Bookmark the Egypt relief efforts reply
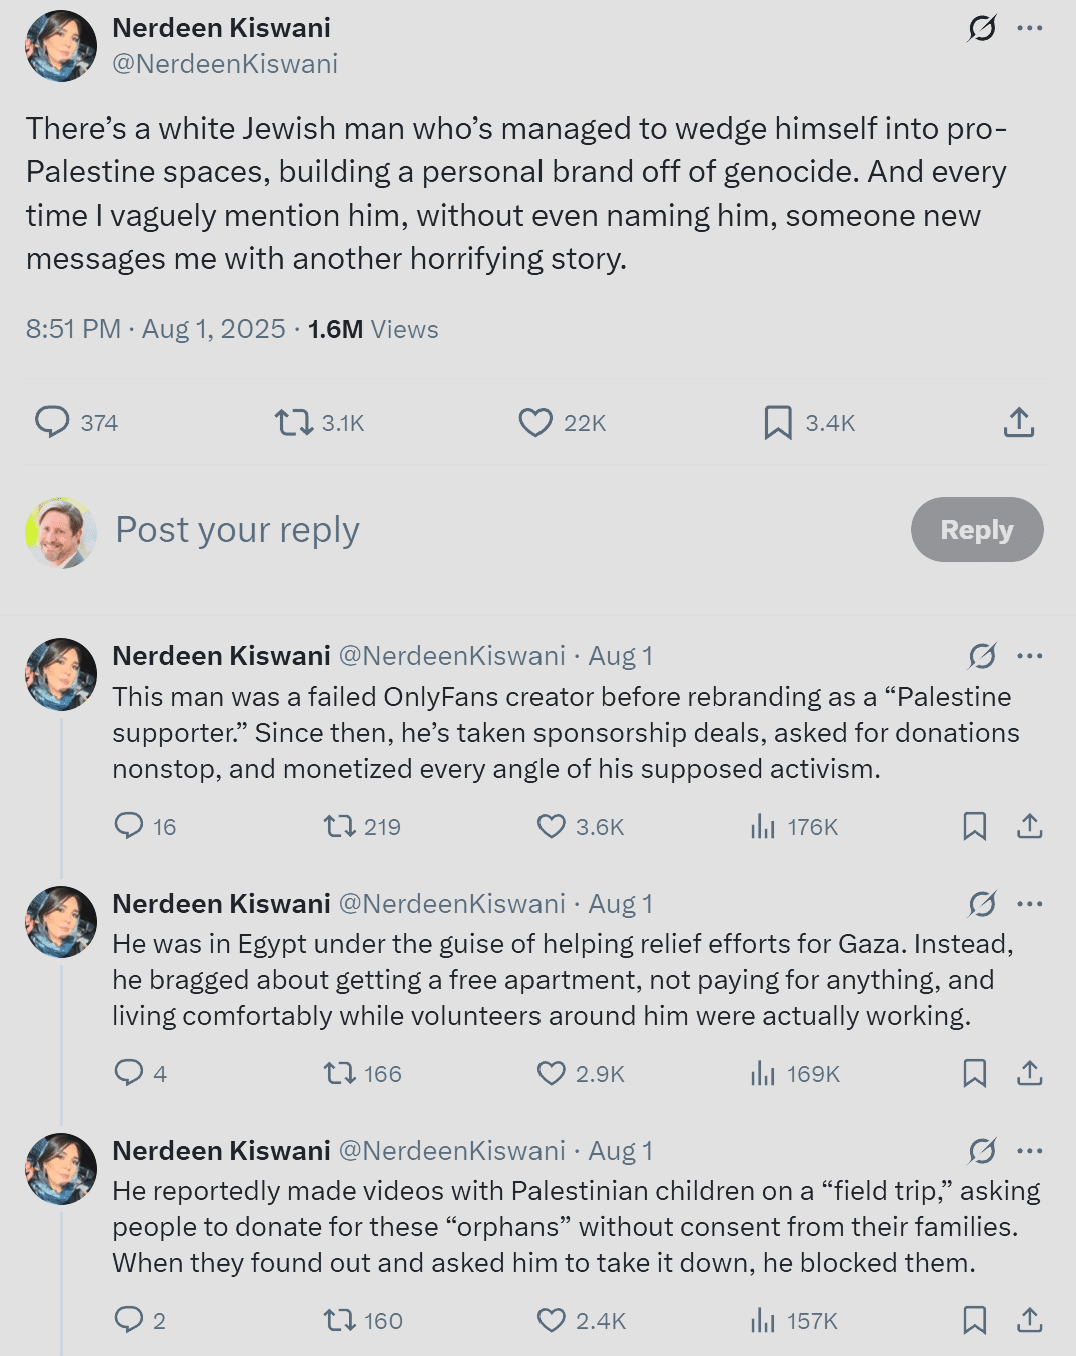The image size is (1076, 1356). (x=974, y=1074)
